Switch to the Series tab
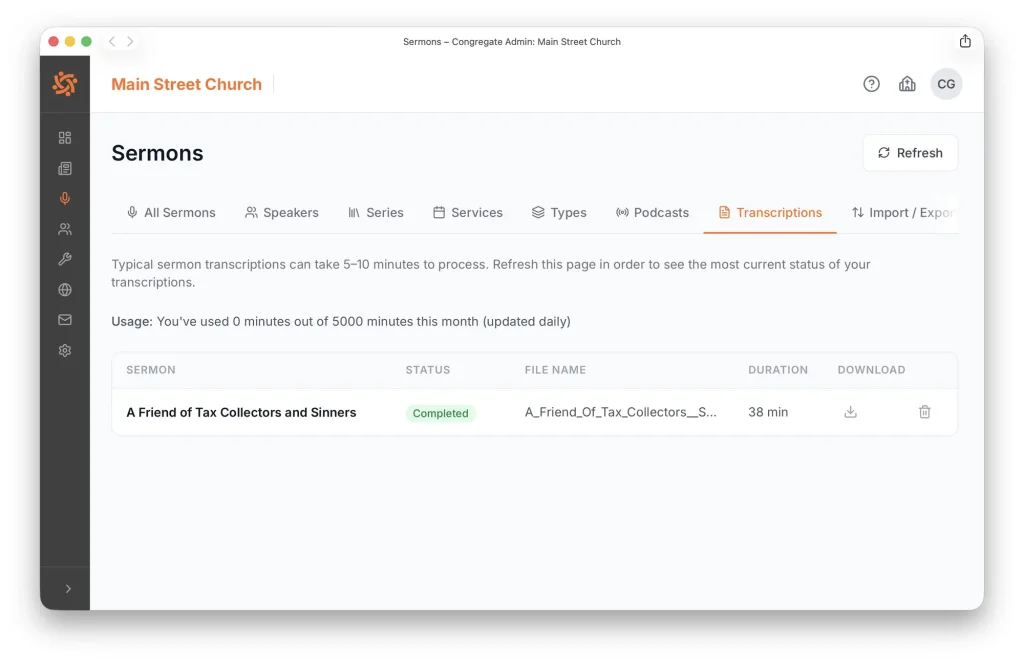The image size is (1024, 663). pyautogui.click(x=376, y=212)
